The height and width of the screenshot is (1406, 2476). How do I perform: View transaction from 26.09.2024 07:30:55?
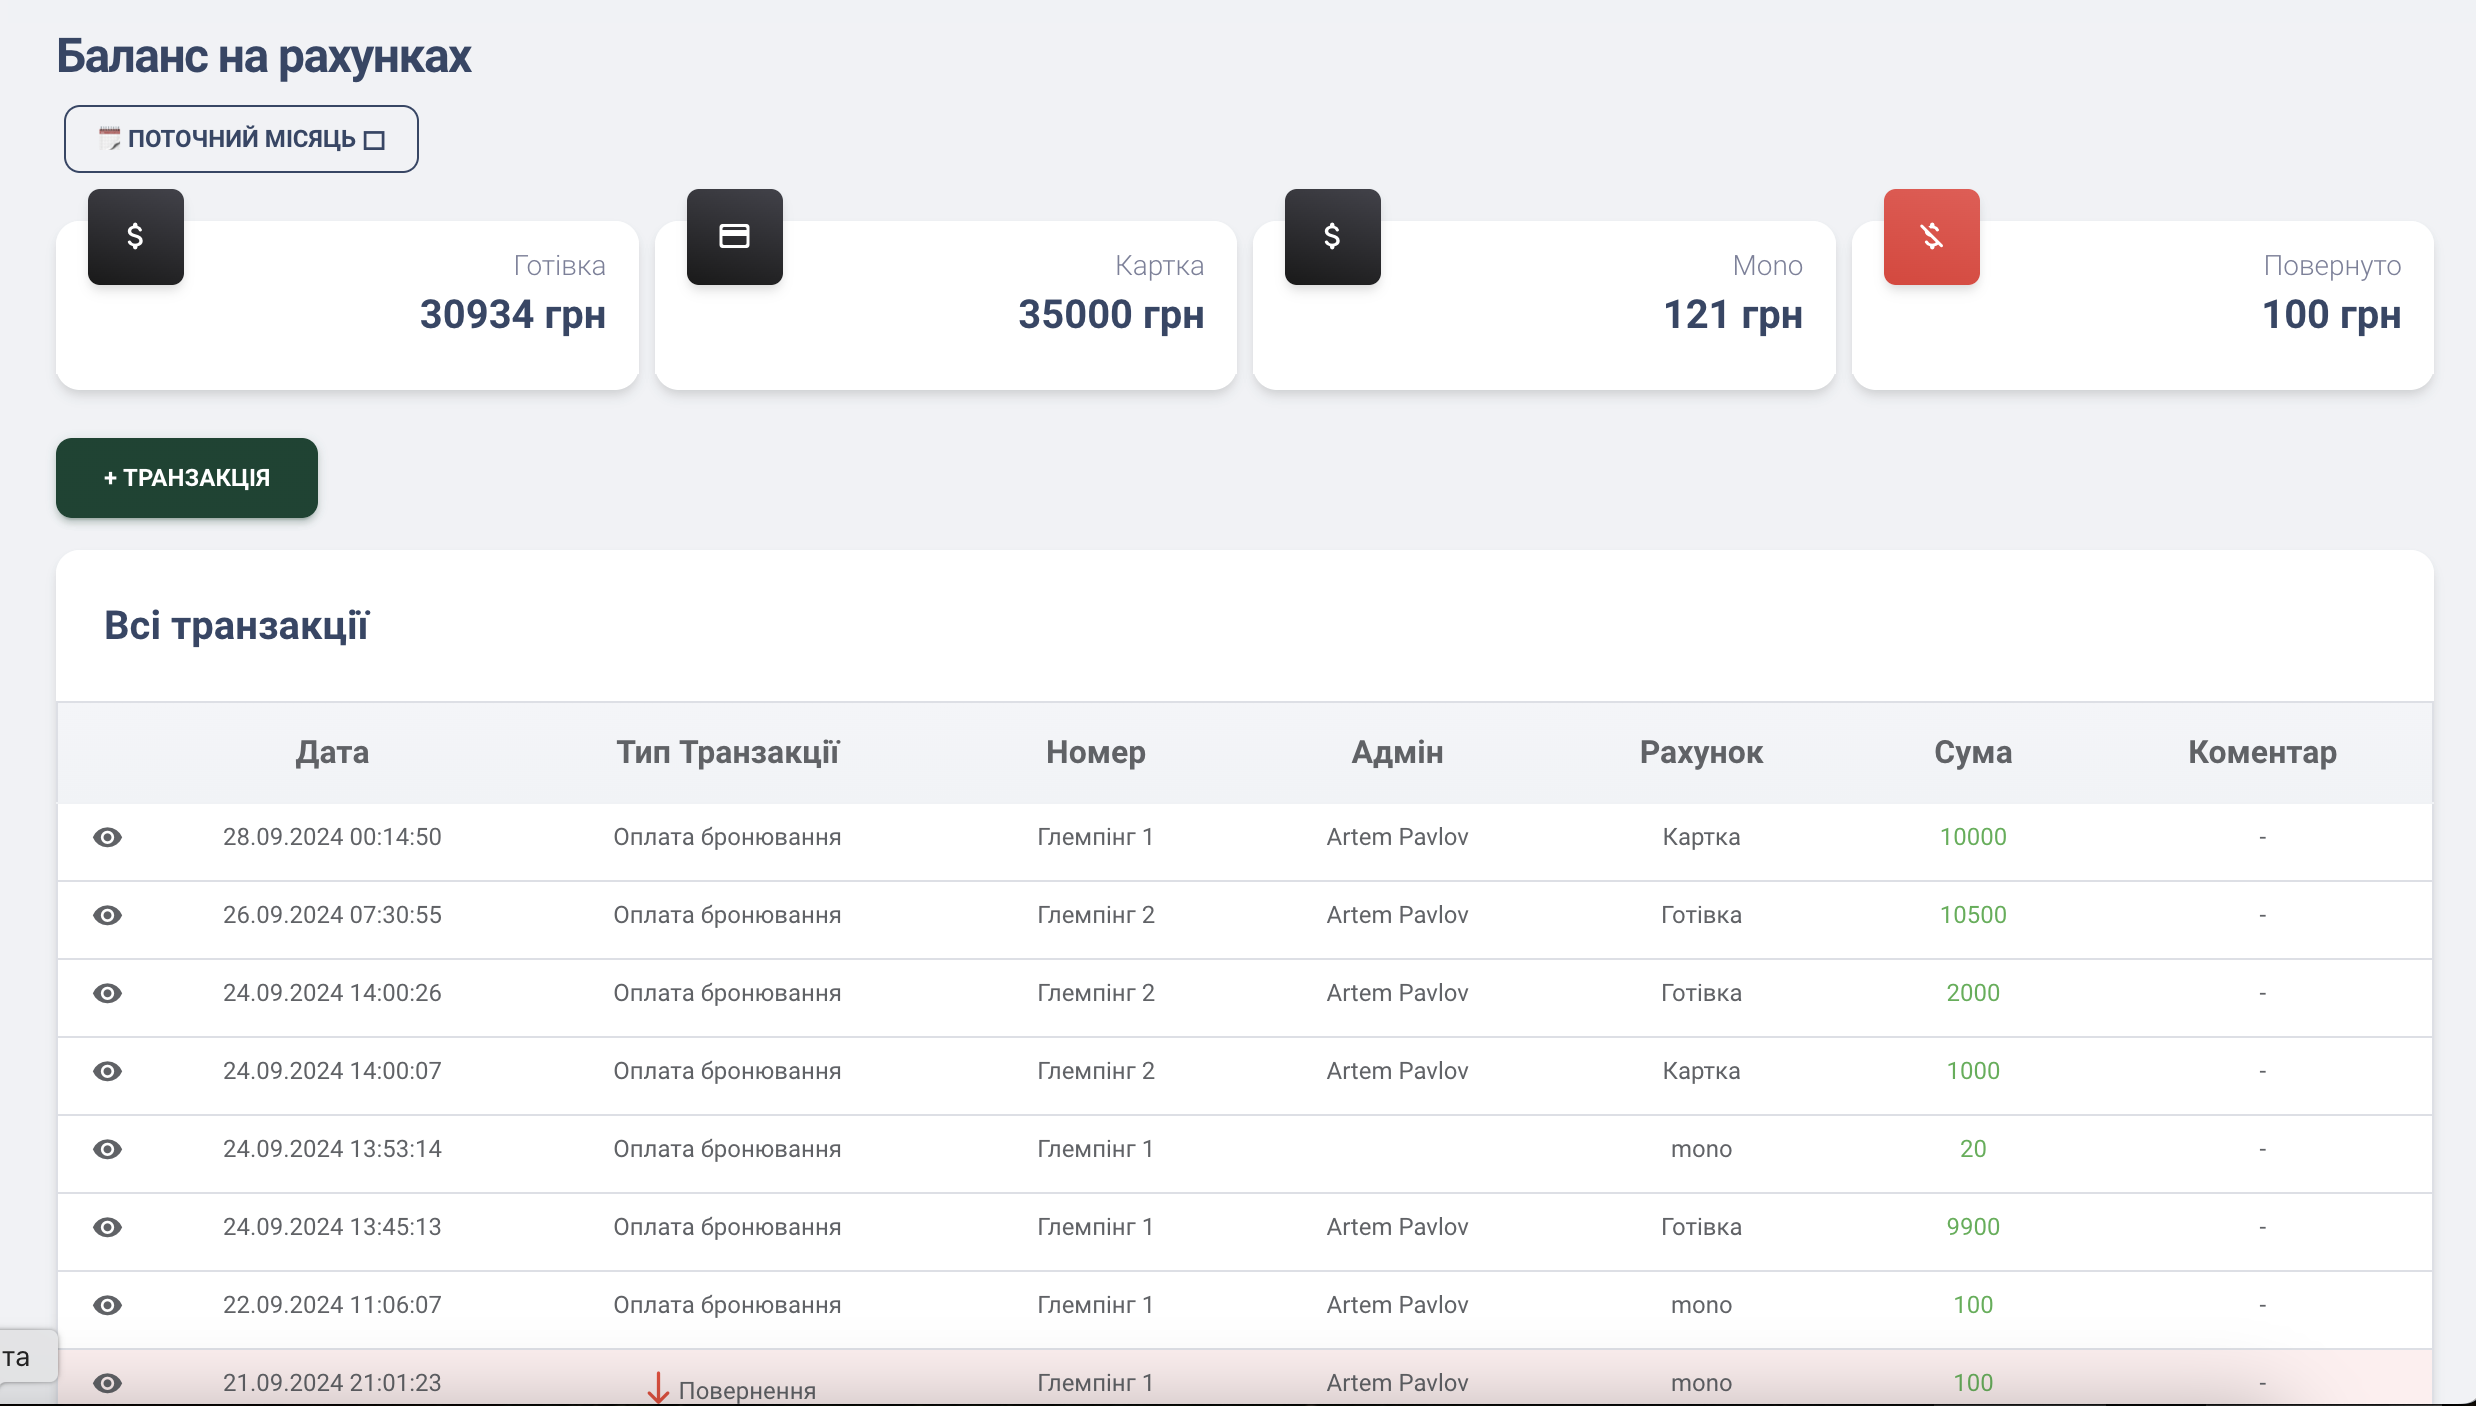pos(107,915)
